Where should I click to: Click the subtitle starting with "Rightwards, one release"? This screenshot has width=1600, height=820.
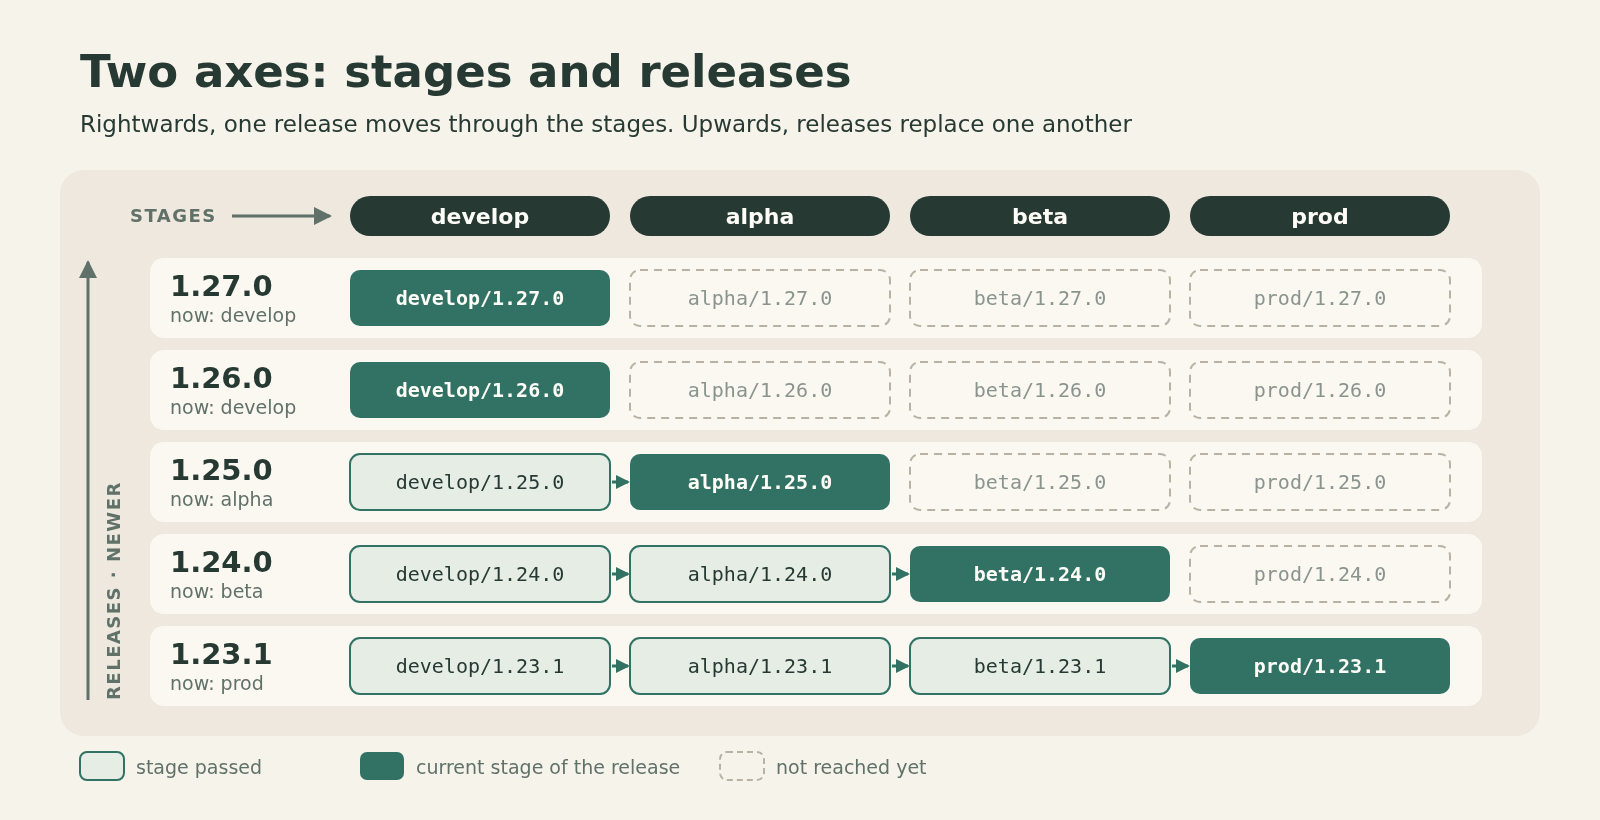pos(606,124)
